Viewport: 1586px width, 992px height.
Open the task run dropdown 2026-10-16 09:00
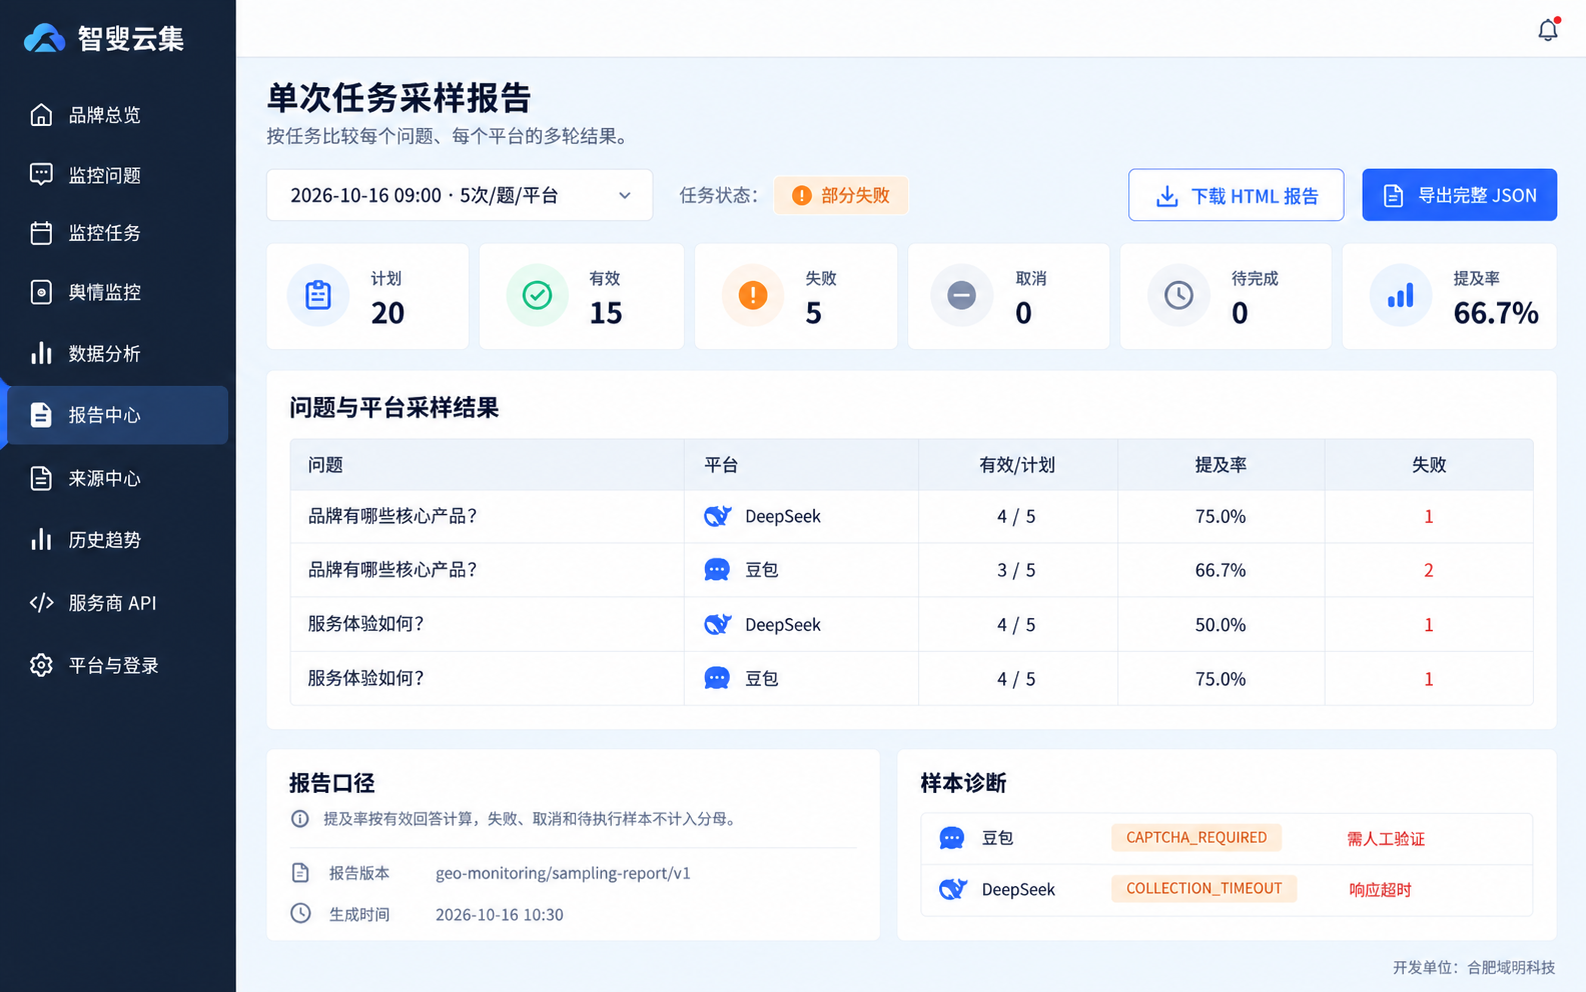[460, 195]
